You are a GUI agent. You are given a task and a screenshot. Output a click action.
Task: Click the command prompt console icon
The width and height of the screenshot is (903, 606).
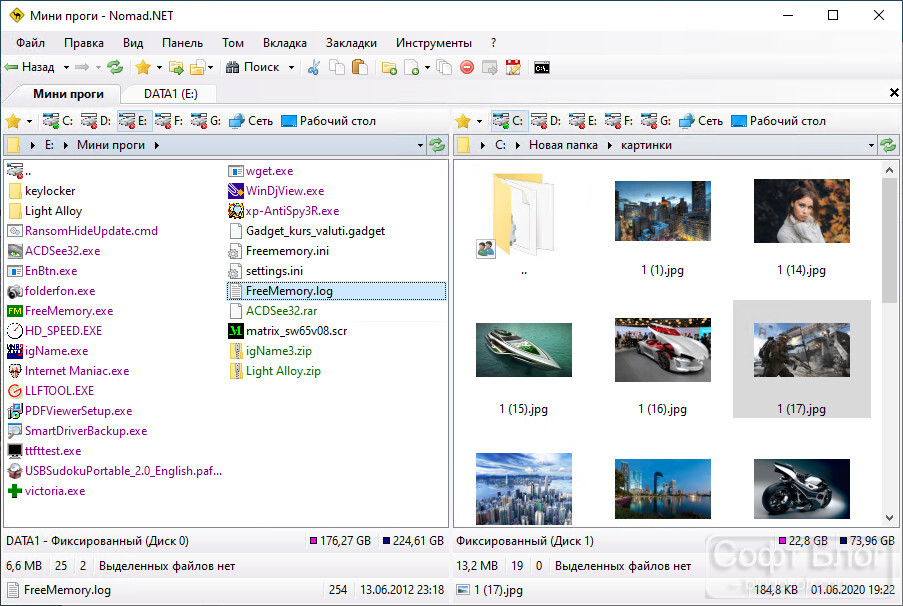(542, 68)
